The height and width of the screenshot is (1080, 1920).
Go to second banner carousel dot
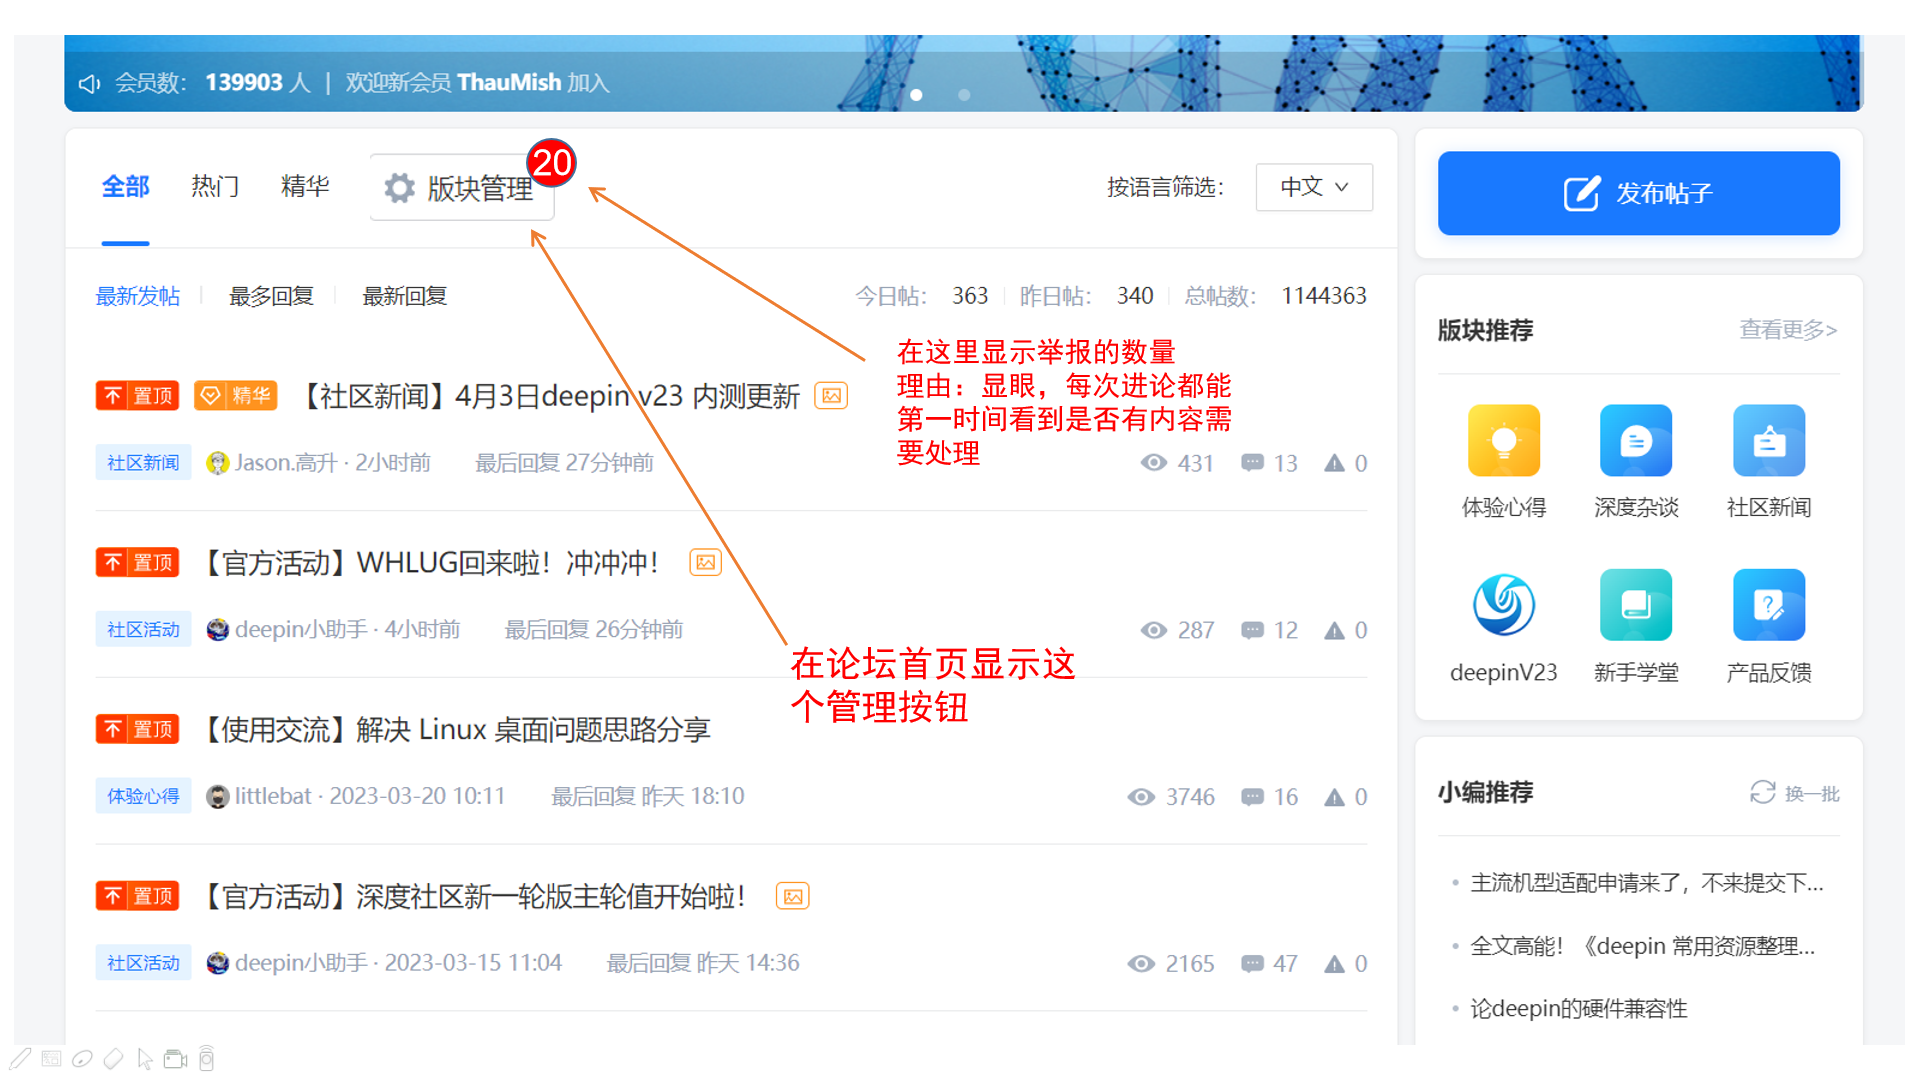[964, 95]
